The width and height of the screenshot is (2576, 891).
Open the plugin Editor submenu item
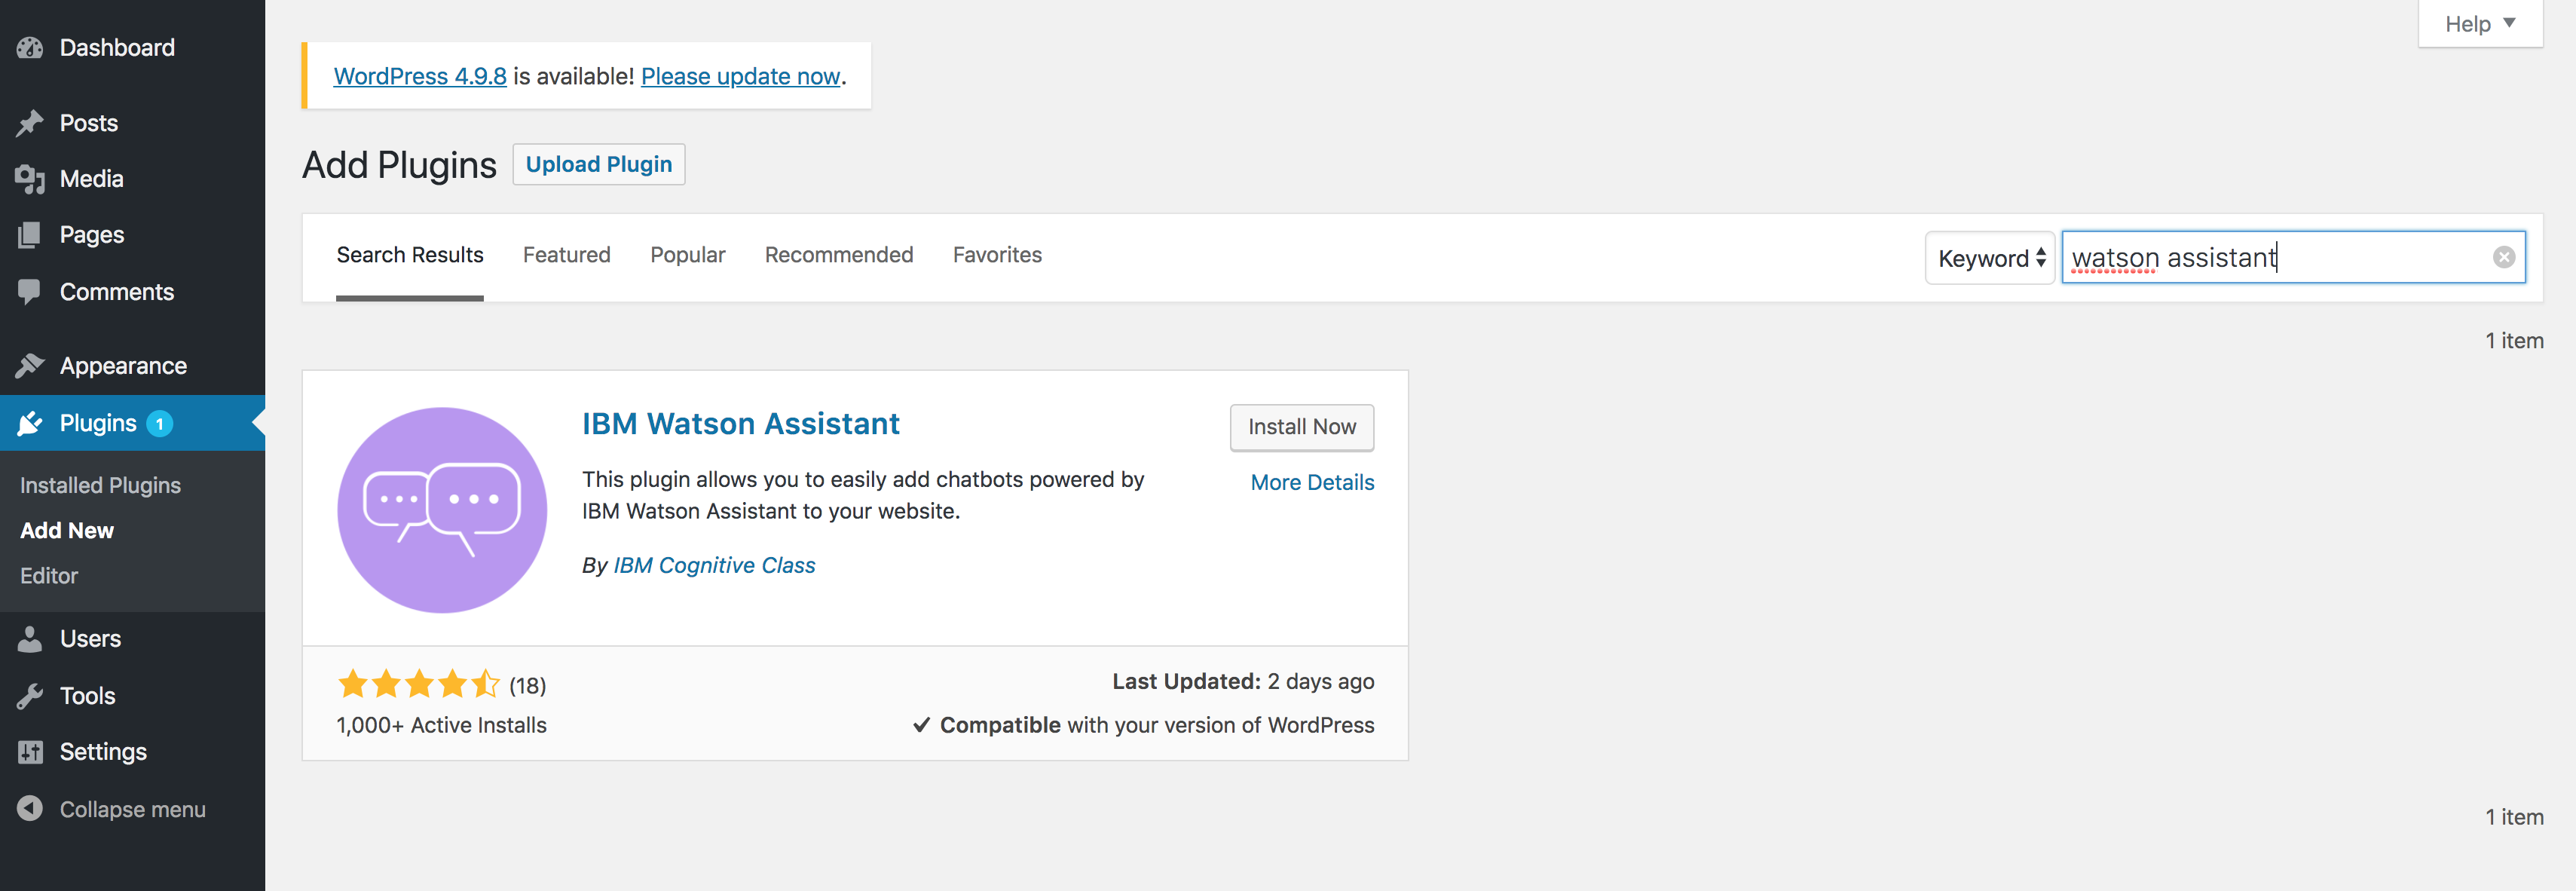49,576
